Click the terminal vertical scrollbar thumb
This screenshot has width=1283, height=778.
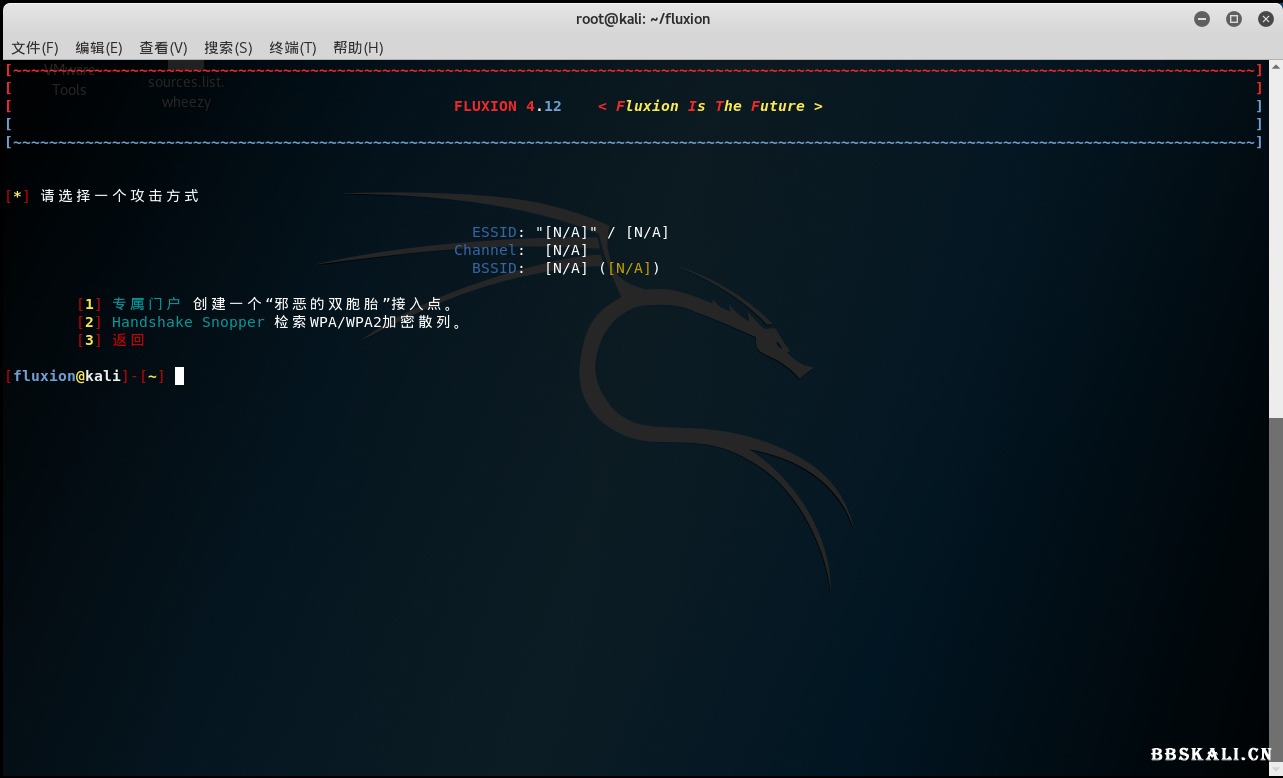point(1275,590)
